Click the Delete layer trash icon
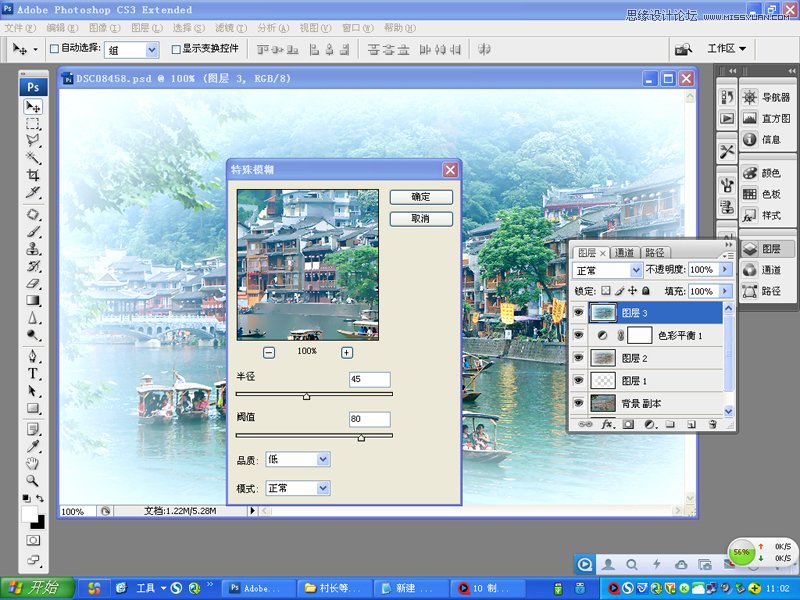 click(x=712, y=424)
